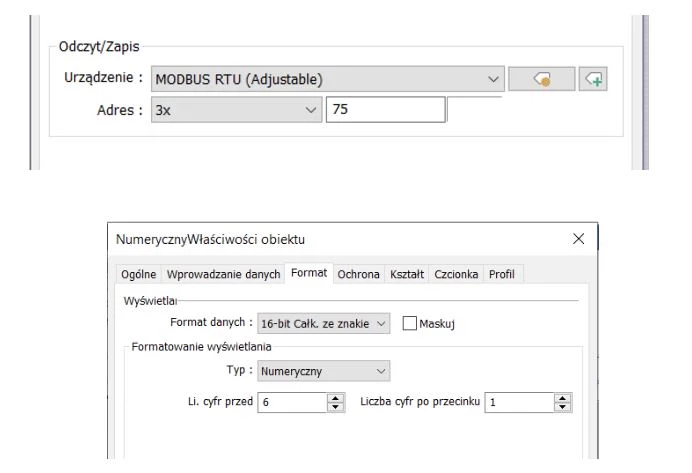692x473 pixels.
Task: Open the Urządzenie MODBUS RTU dropdown
Action: [493, 79]
